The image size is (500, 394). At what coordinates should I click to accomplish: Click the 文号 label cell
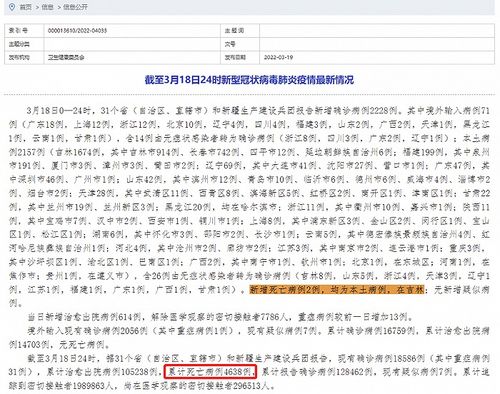[x=240, y=44]
